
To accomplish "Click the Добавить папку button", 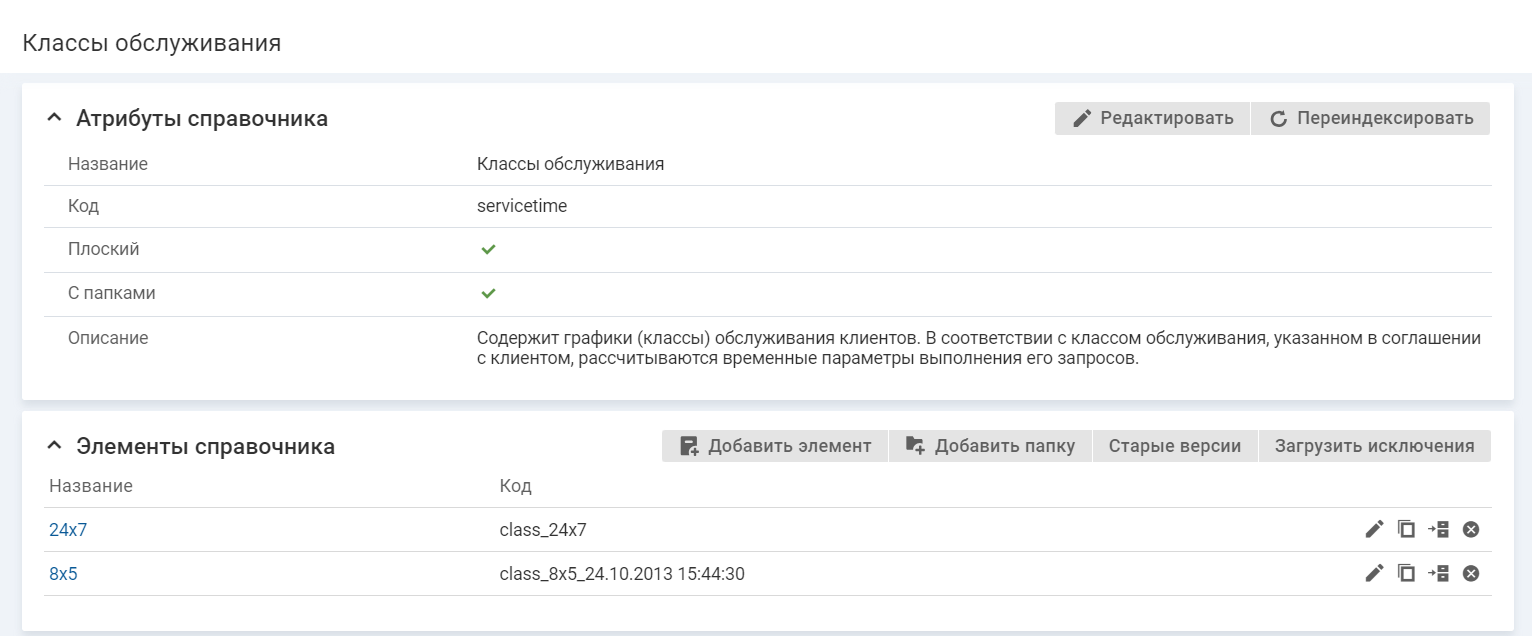I will tap(990, 446).
